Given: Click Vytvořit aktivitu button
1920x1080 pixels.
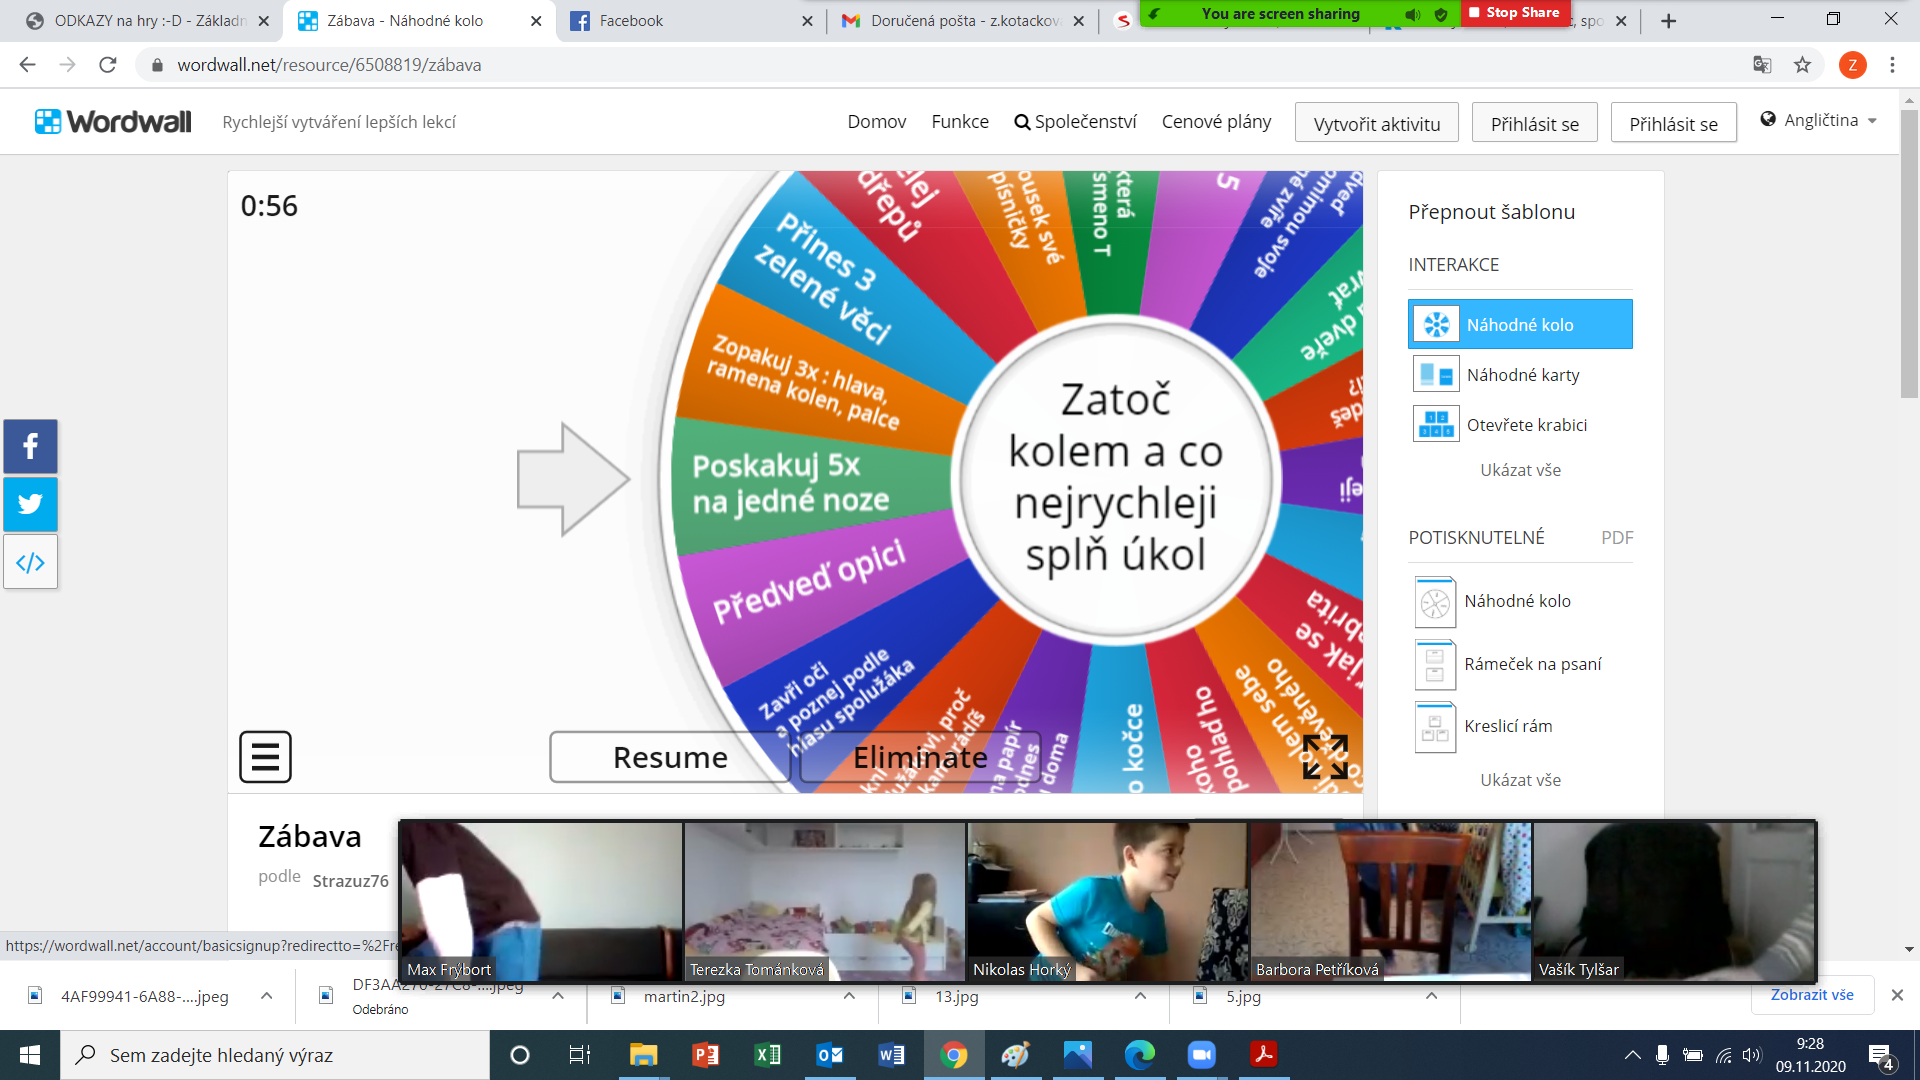Looking at the screenshot, I should click(x=1376, y=123).
